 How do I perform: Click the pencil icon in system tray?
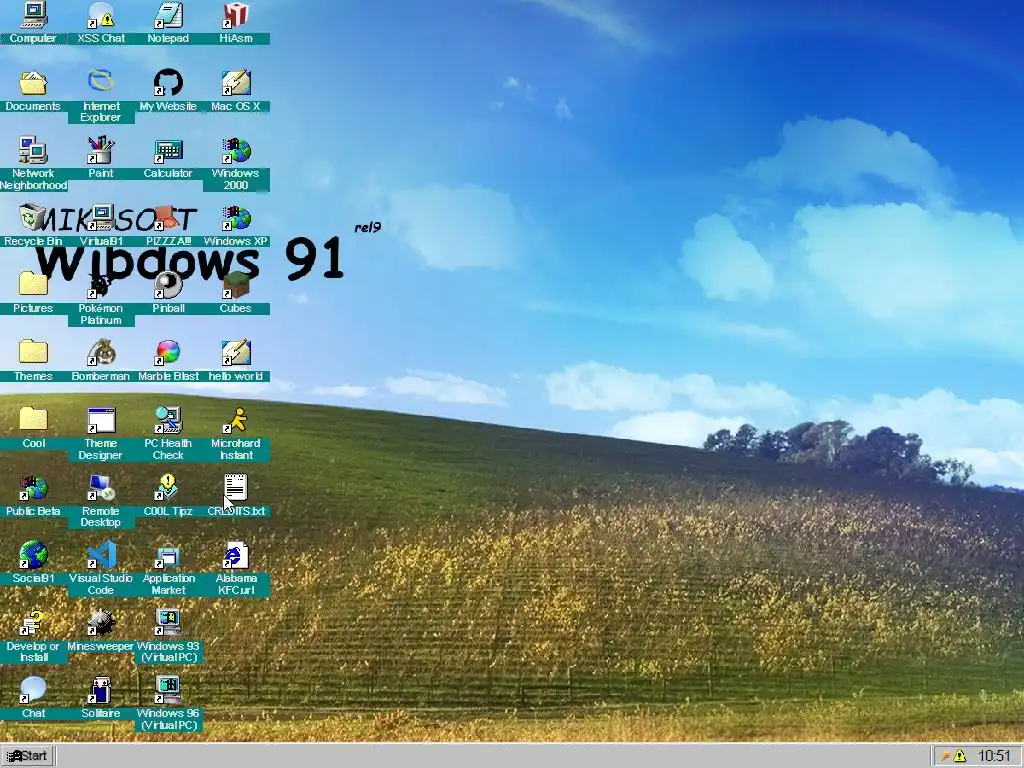(944, 756)
